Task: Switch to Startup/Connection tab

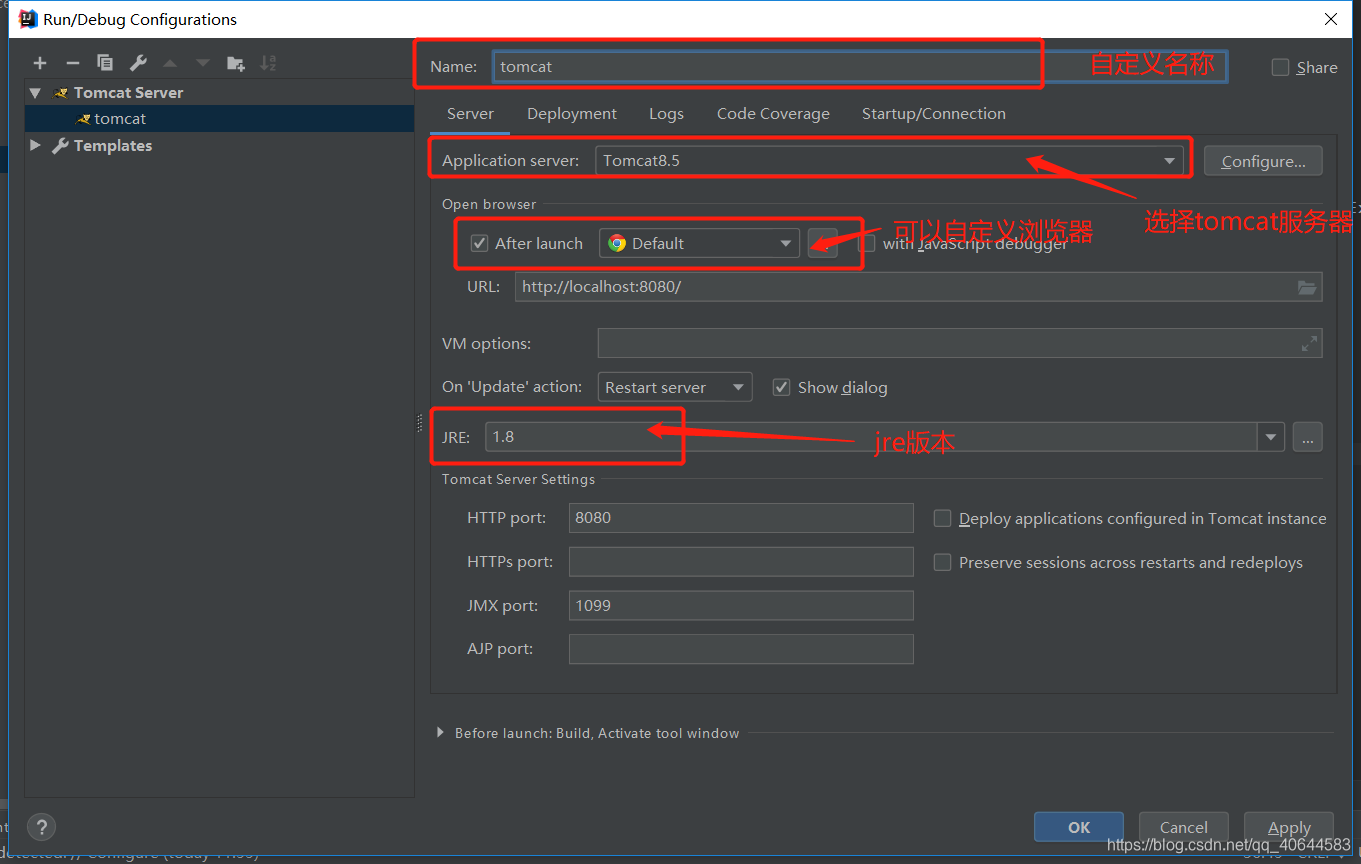Action: pos(934,114)
